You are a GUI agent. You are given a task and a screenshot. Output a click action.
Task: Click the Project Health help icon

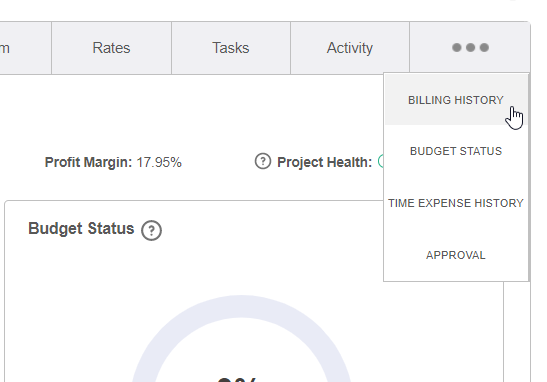pos(263,162)
